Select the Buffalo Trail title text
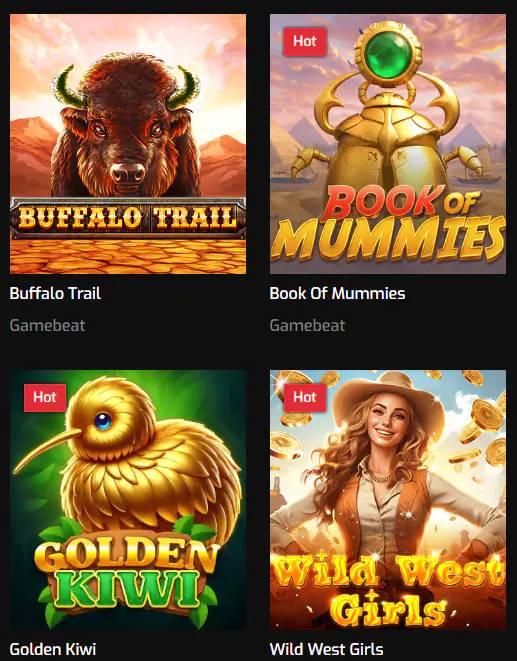Viewport: 517px width, 661px height. click(x=55, y=293)
